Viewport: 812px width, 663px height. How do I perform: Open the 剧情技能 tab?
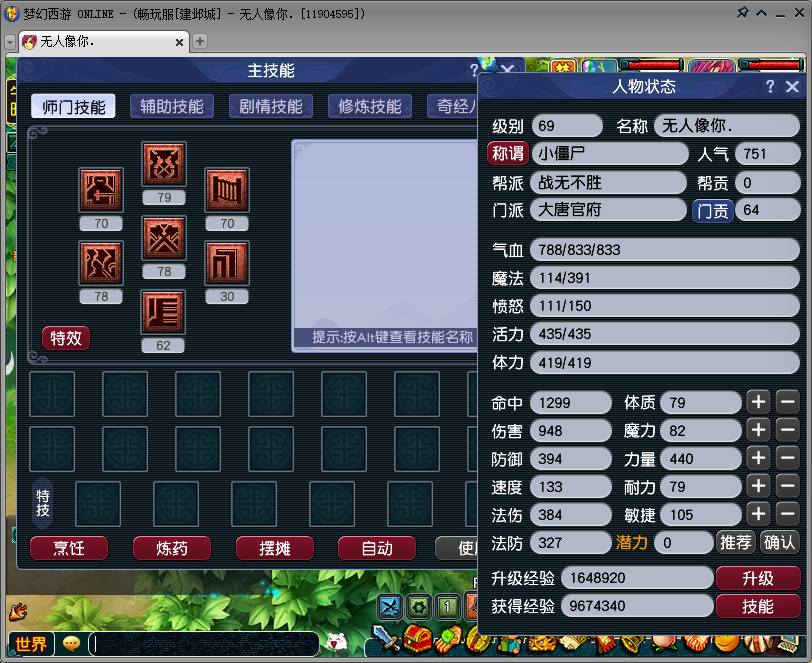[268, 106]
